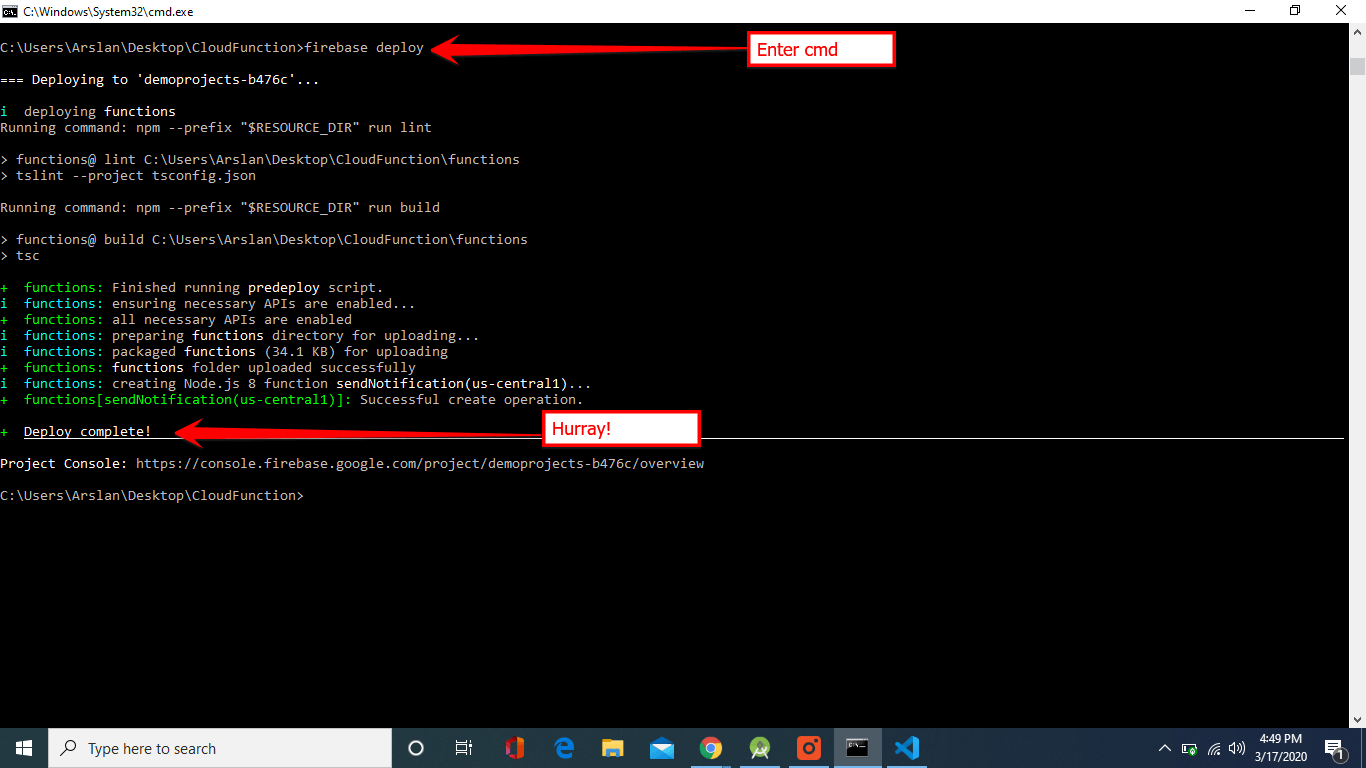1366x768 pixels.
Task: Click 'preparing functions directory for uploading...' line
Action: [240, 336]
